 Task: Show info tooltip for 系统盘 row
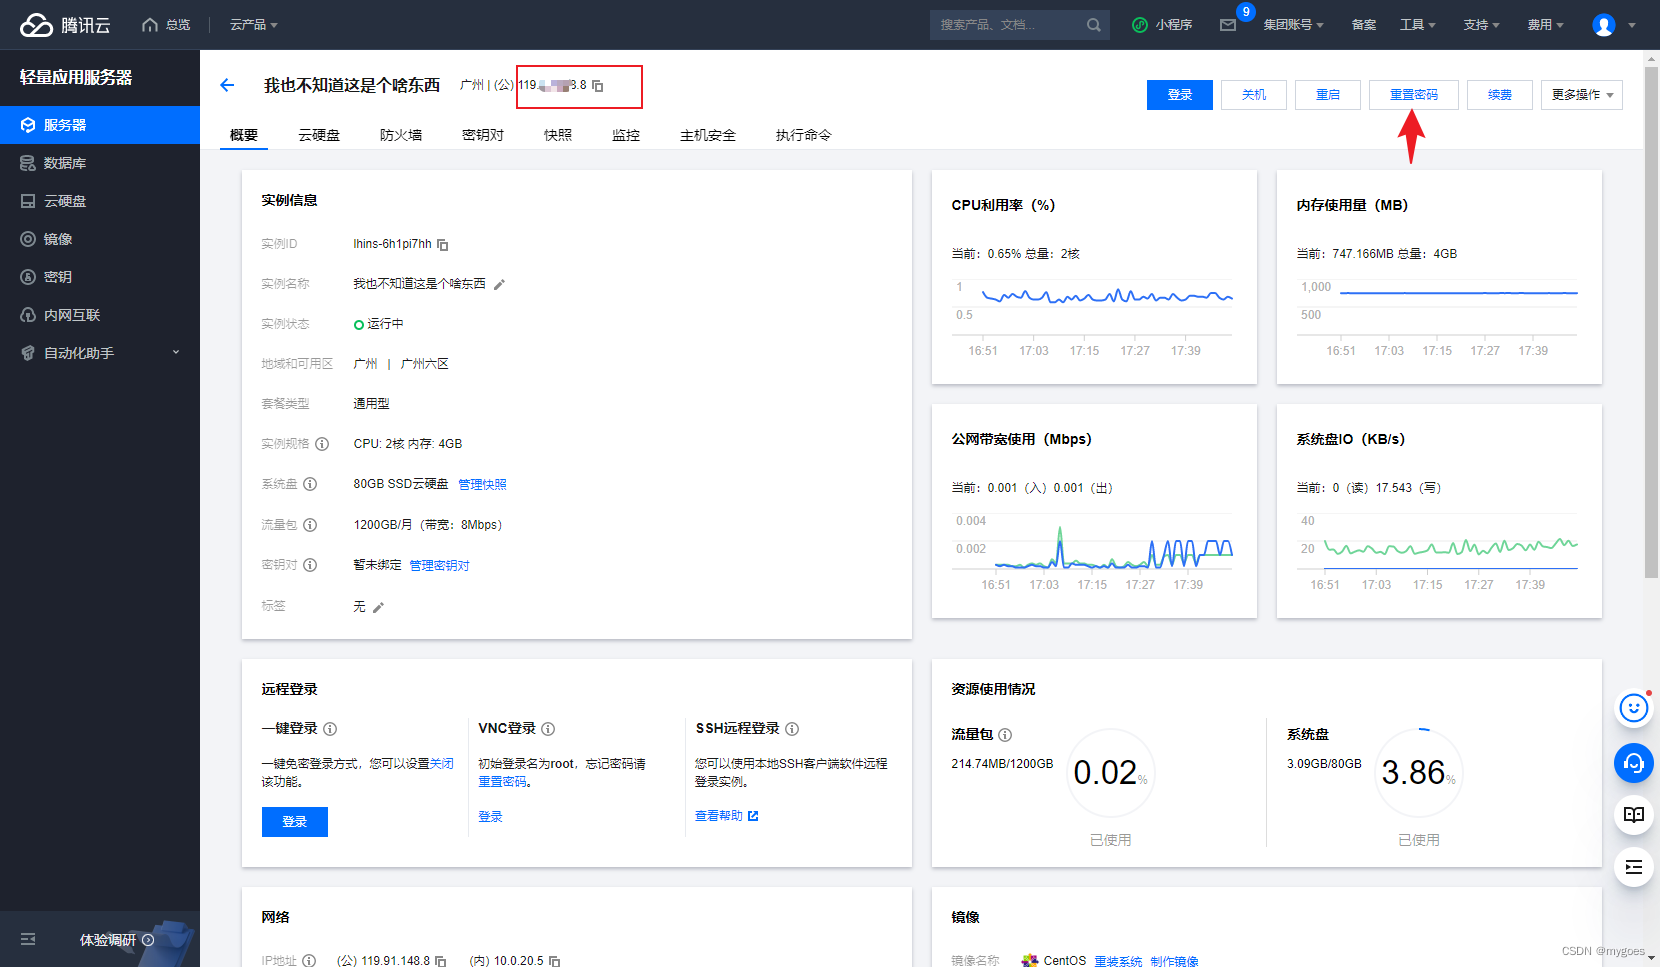click(x=310, y=484)
